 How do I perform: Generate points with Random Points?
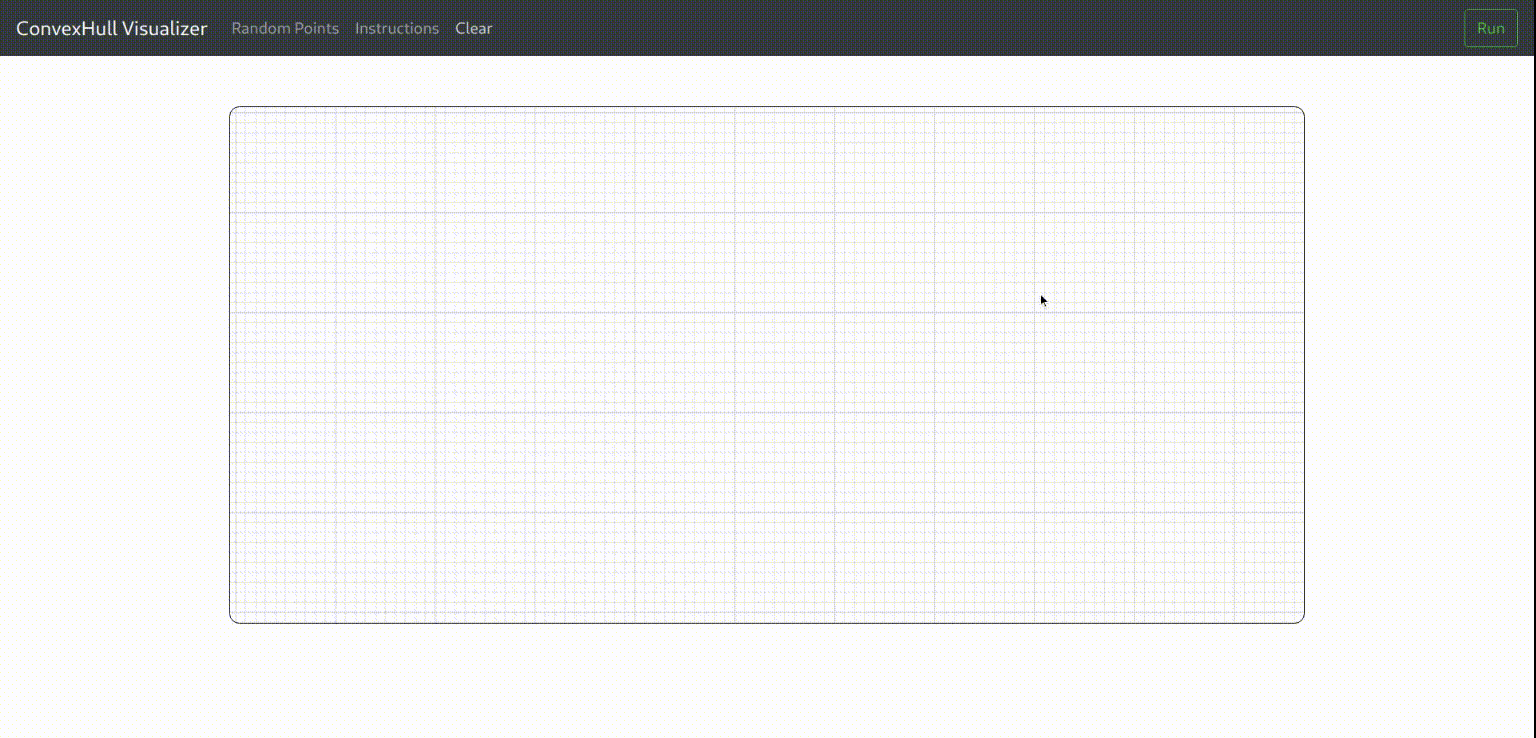[x=285, y=28]
